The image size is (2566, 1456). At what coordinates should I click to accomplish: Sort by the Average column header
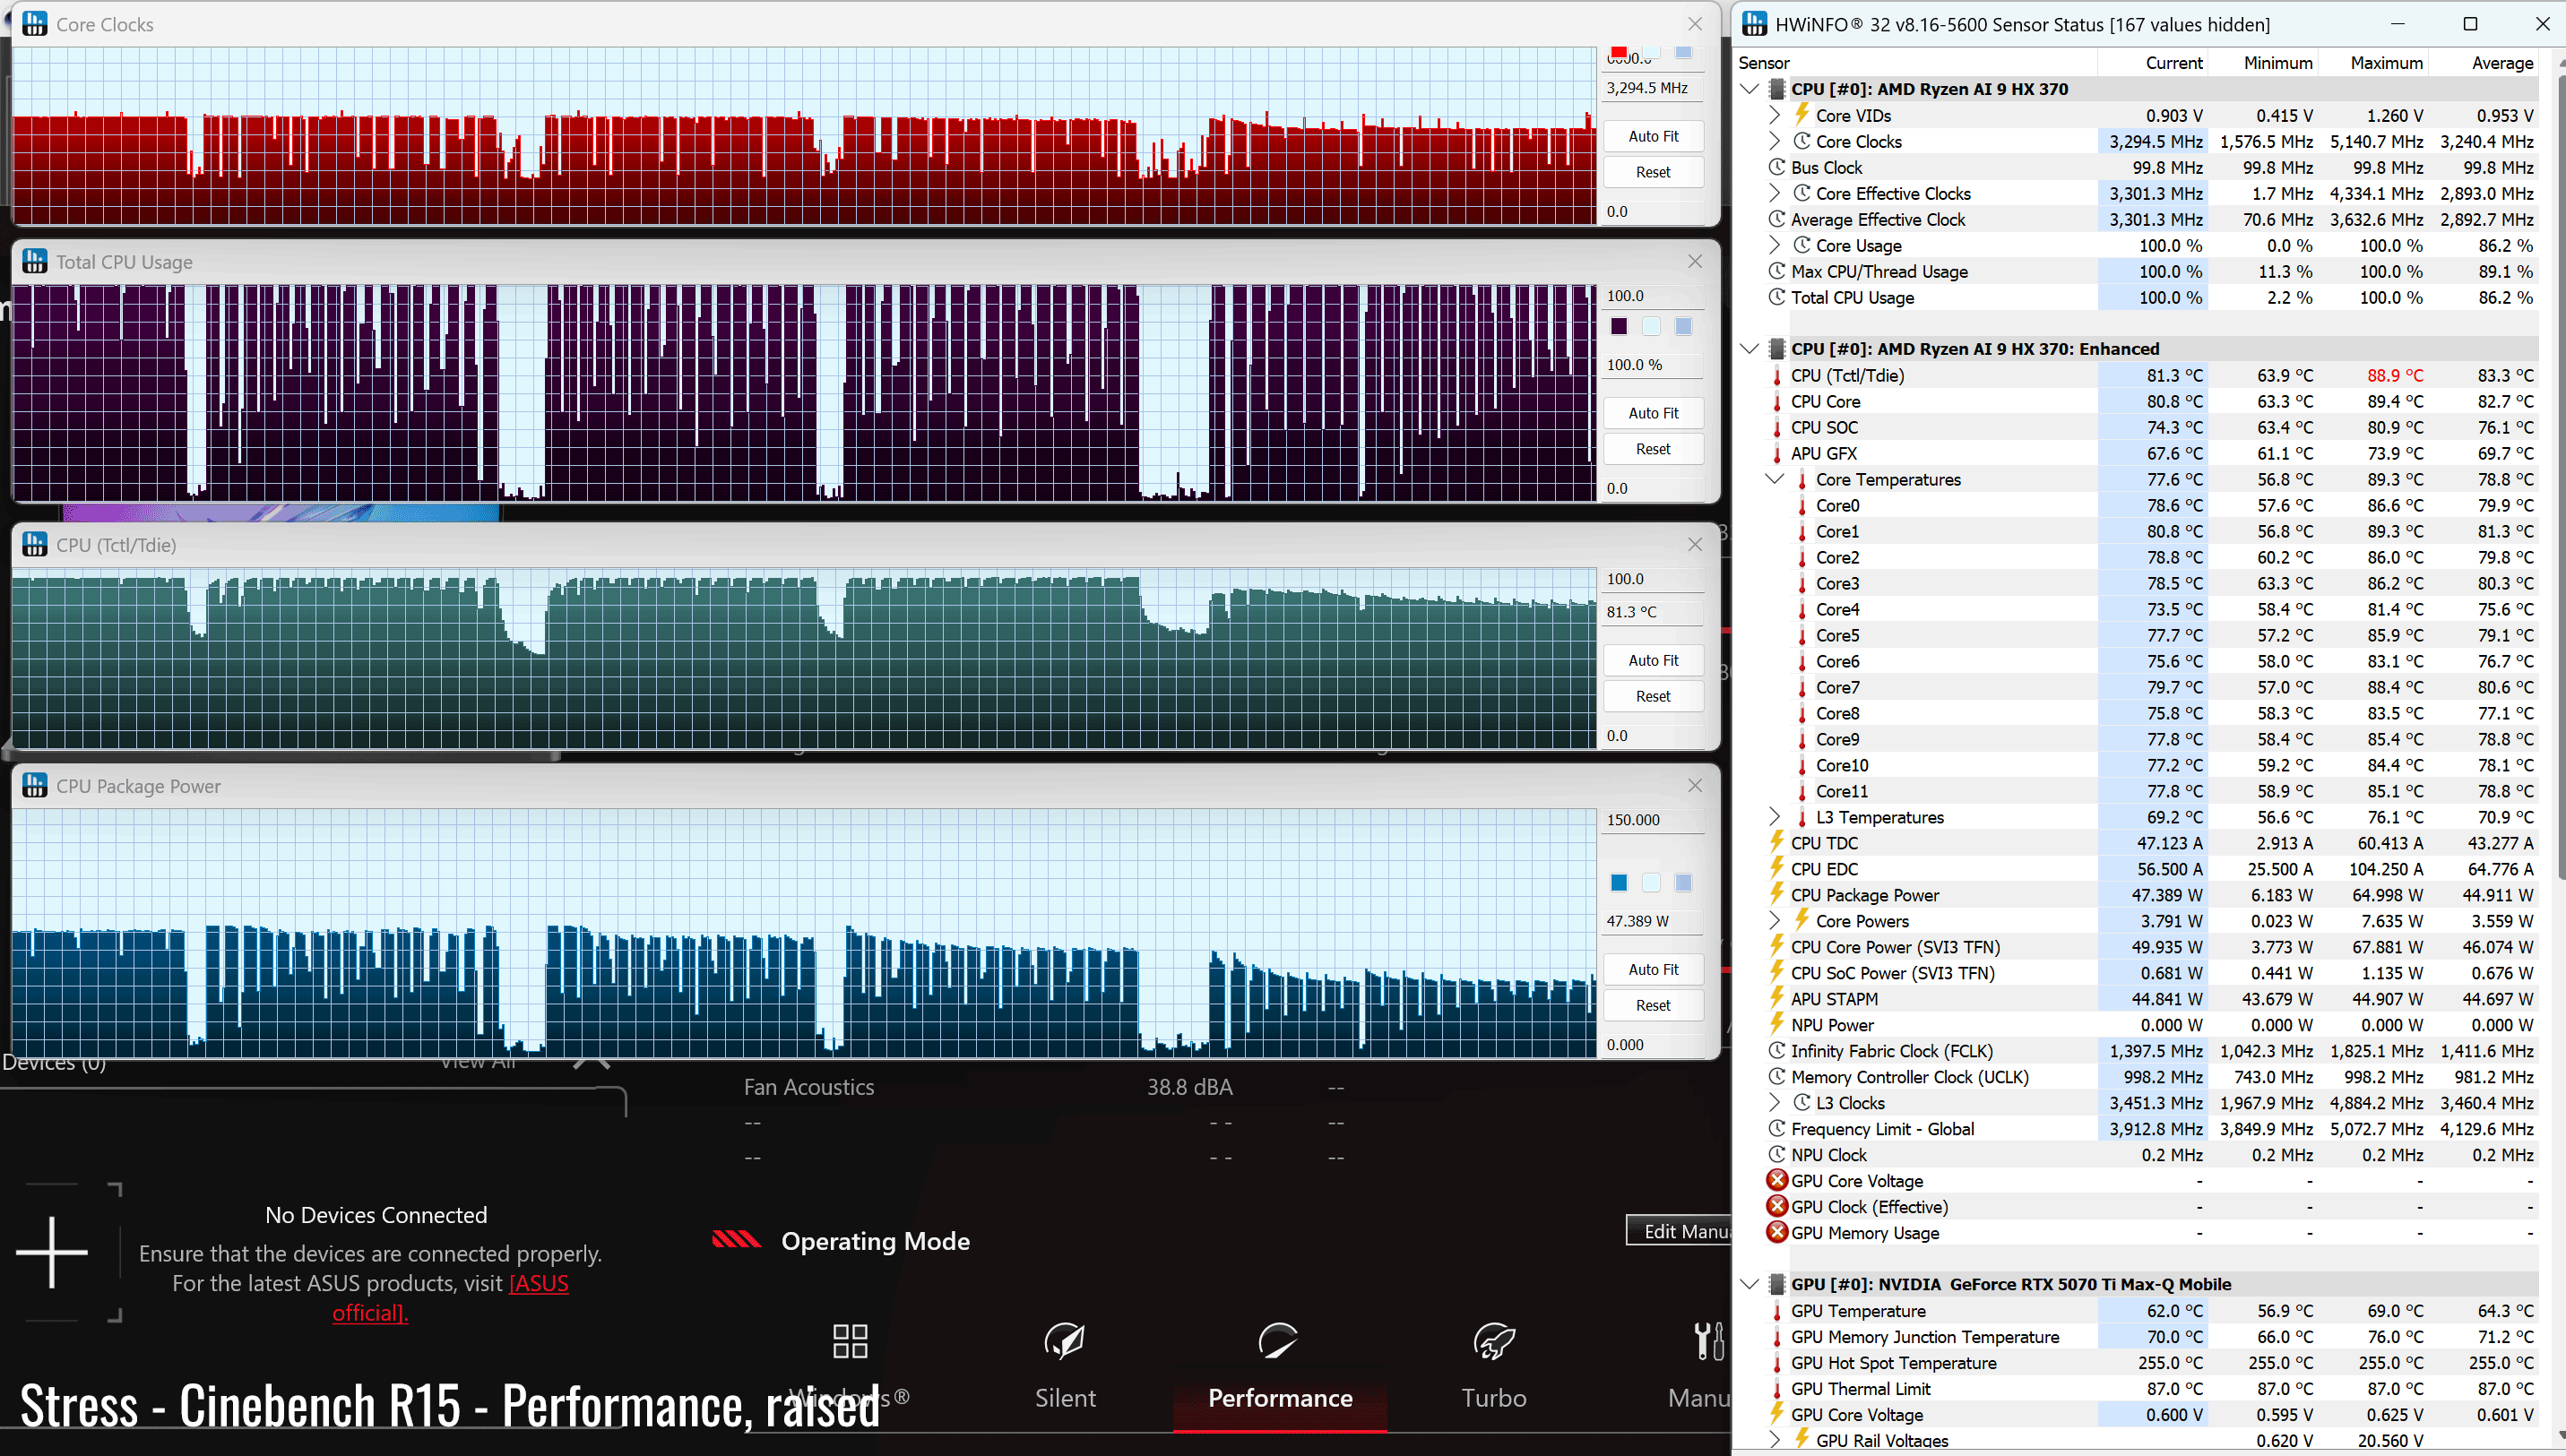click(2502, 63)
